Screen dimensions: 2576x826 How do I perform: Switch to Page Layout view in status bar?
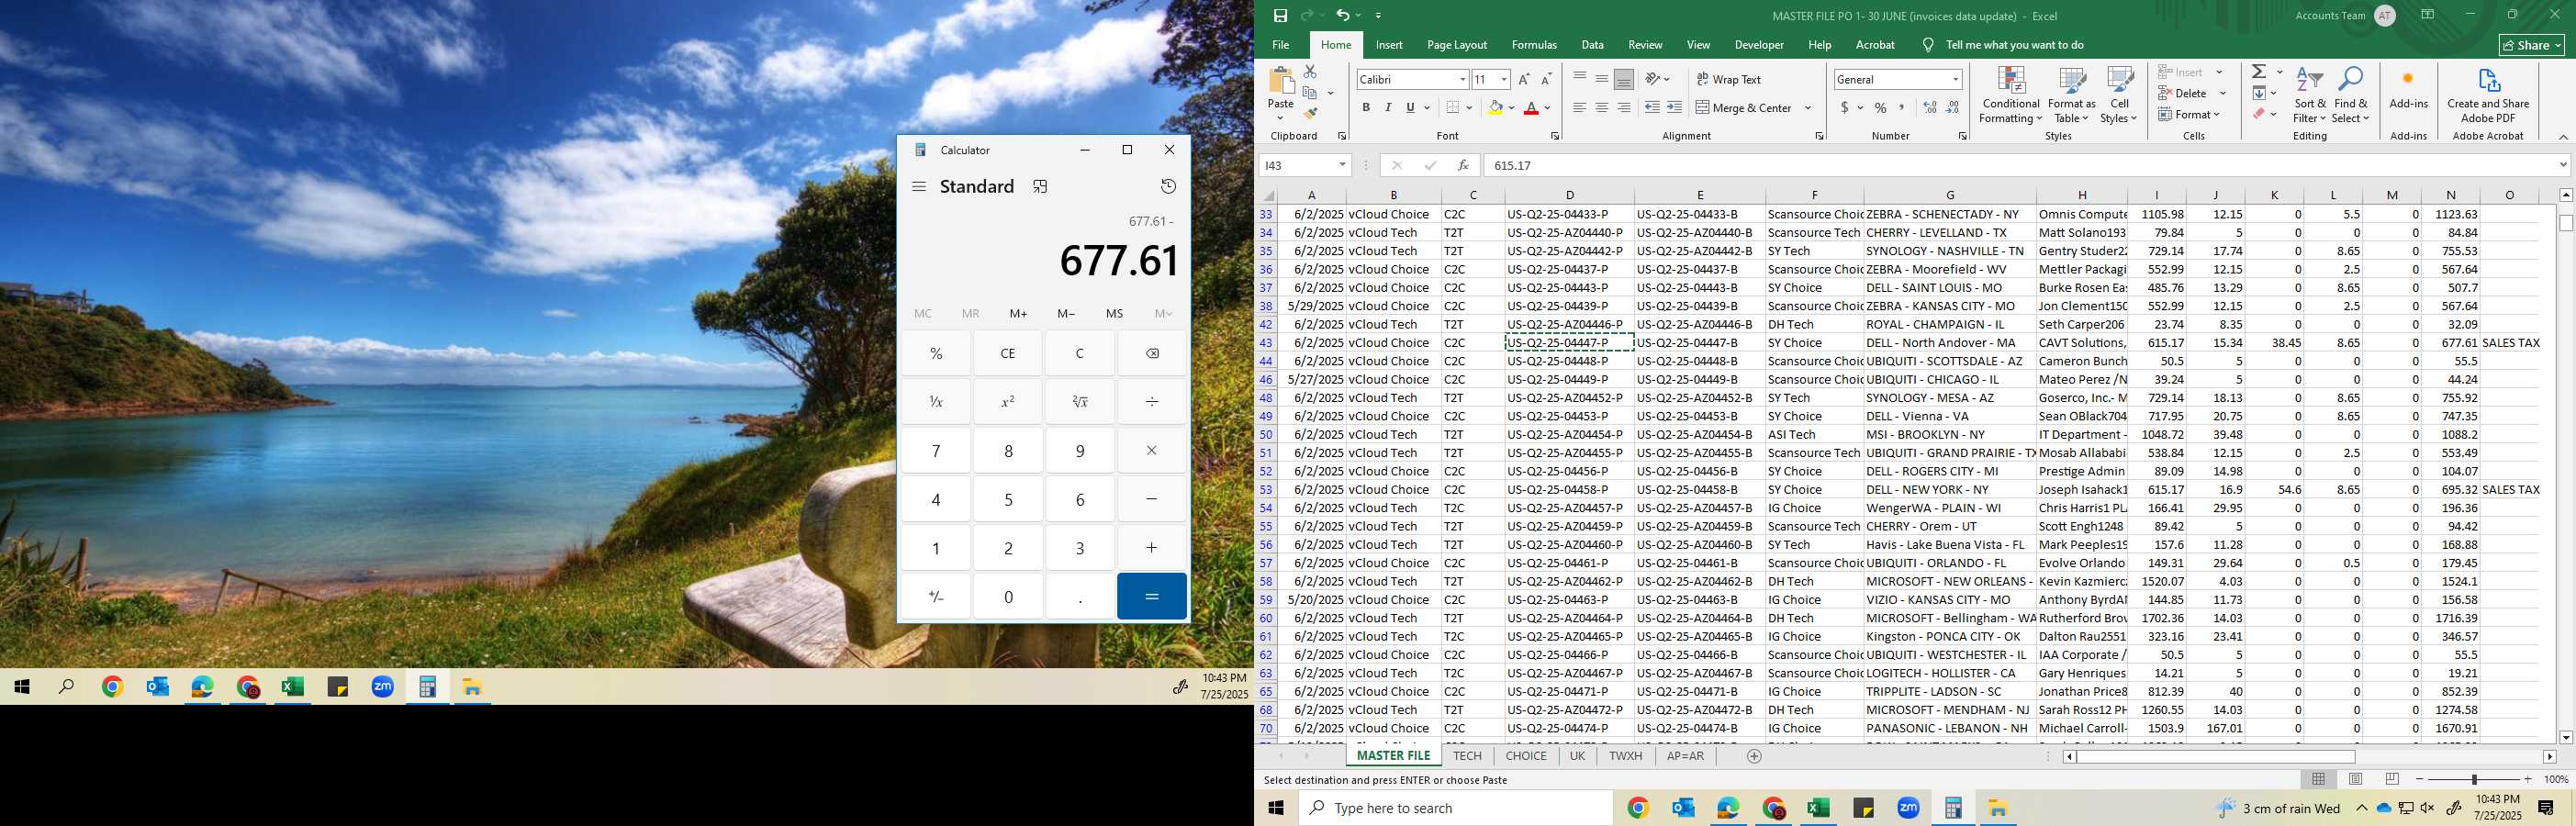[2355, 779]
